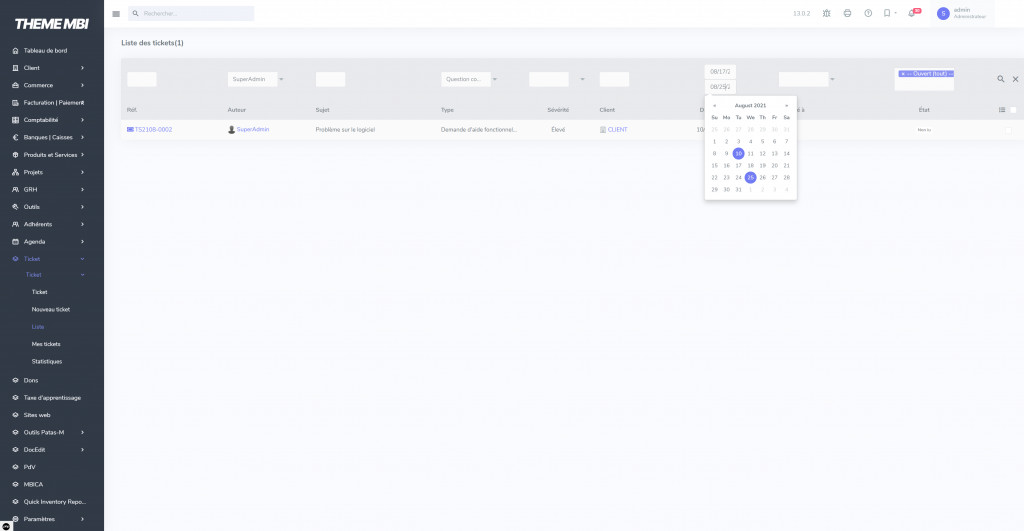Click the Banques | Caisses euro icon
The image size is (1024, 531).
[x=16, y=137]
